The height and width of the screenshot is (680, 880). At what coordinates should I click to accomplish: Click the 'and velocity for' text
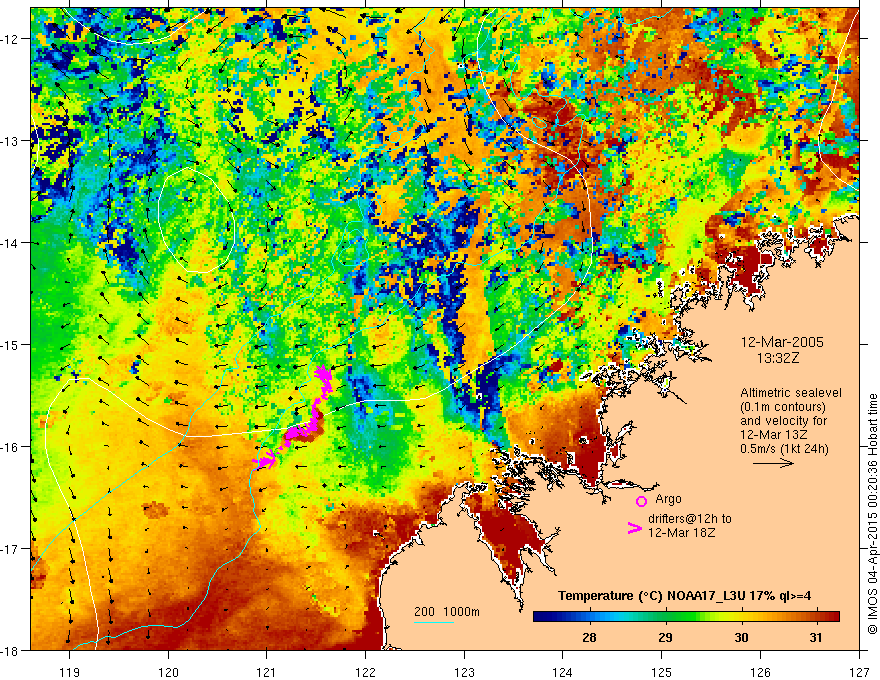click(x=783, y=421)
